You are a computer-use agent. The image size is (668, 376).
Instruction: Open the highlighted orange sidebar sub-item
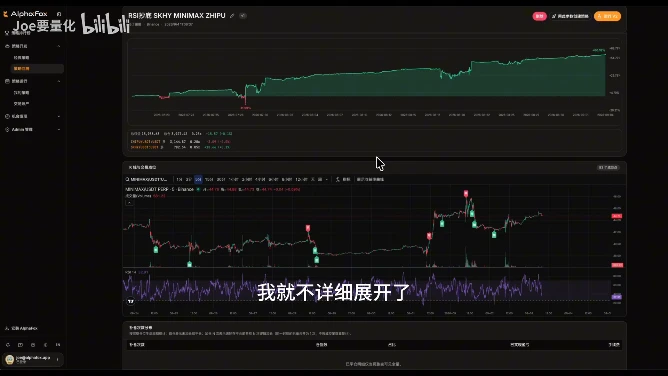pos(37,69)
